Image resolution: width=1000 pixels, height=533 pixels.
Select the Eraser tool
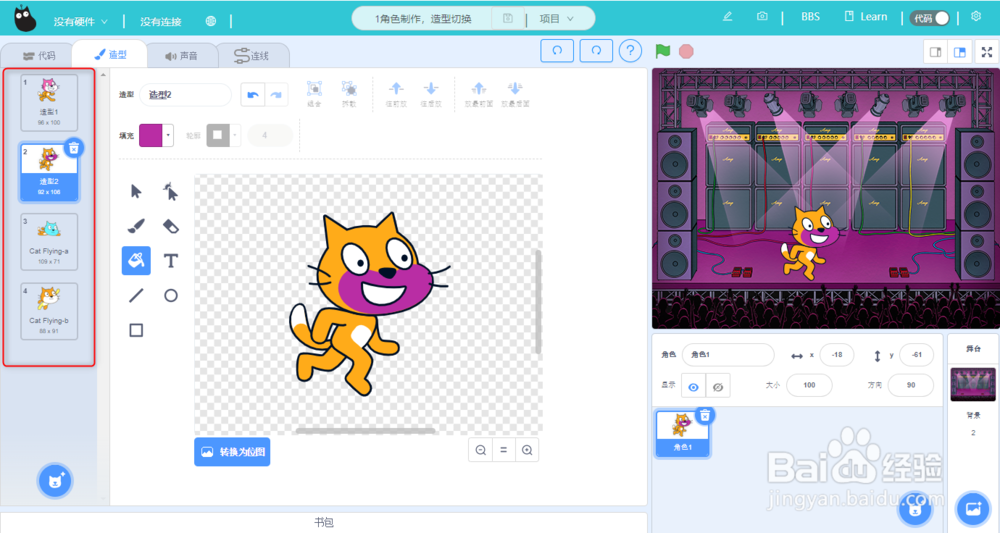170,226
